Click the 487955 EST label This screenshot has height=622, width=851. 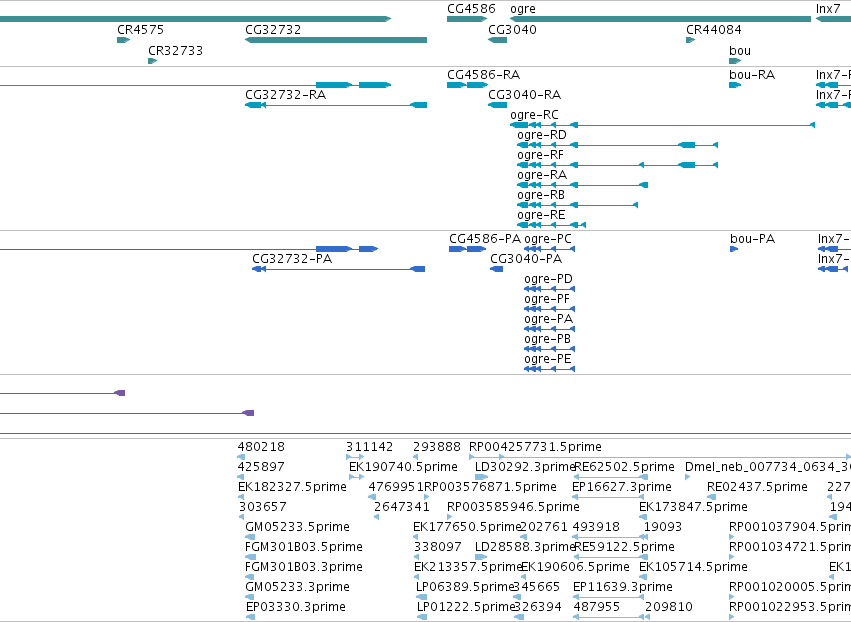pos(596,607)
